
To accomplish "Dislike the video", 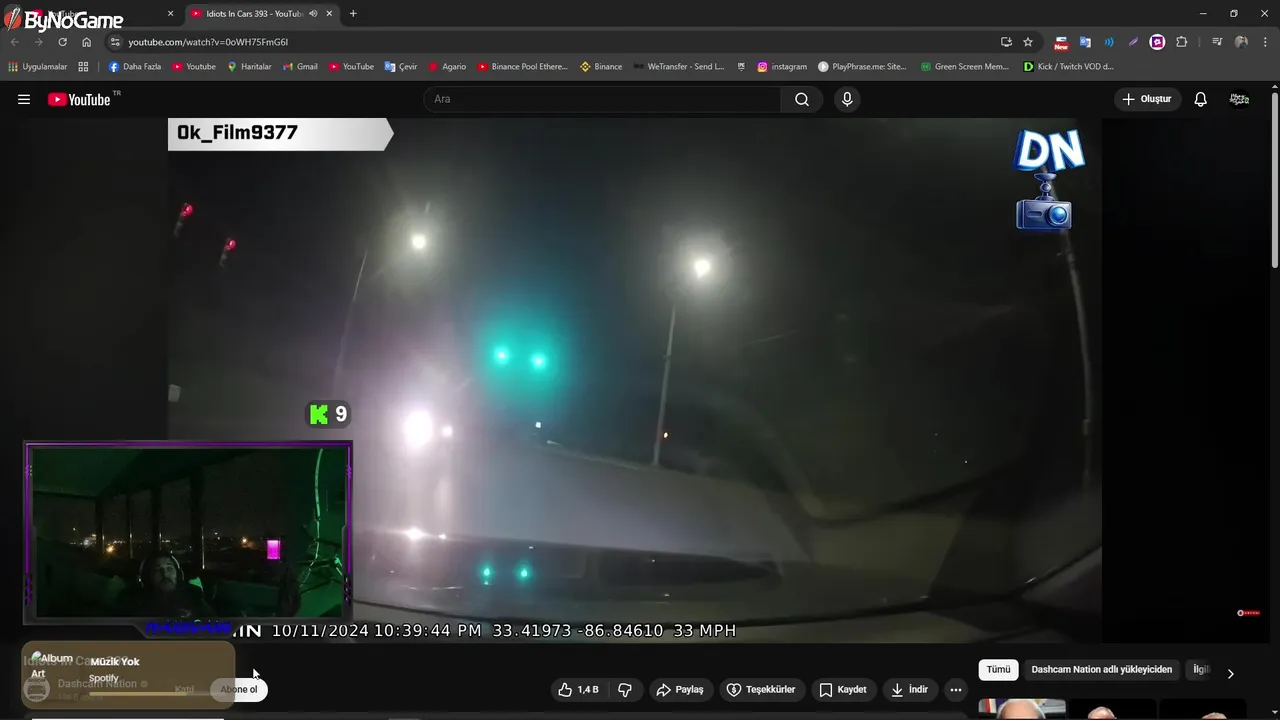I will click(626, 689).
